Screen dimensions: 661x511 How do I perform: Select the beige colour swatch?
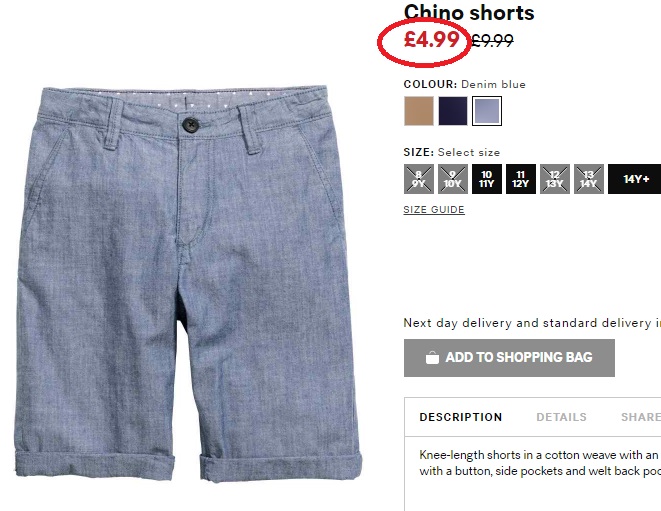point(419,111)
